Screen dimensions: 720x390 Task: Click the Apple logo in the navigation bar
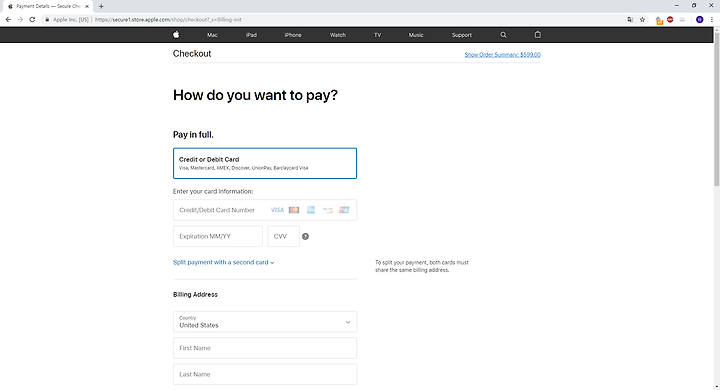click(176, 34)
